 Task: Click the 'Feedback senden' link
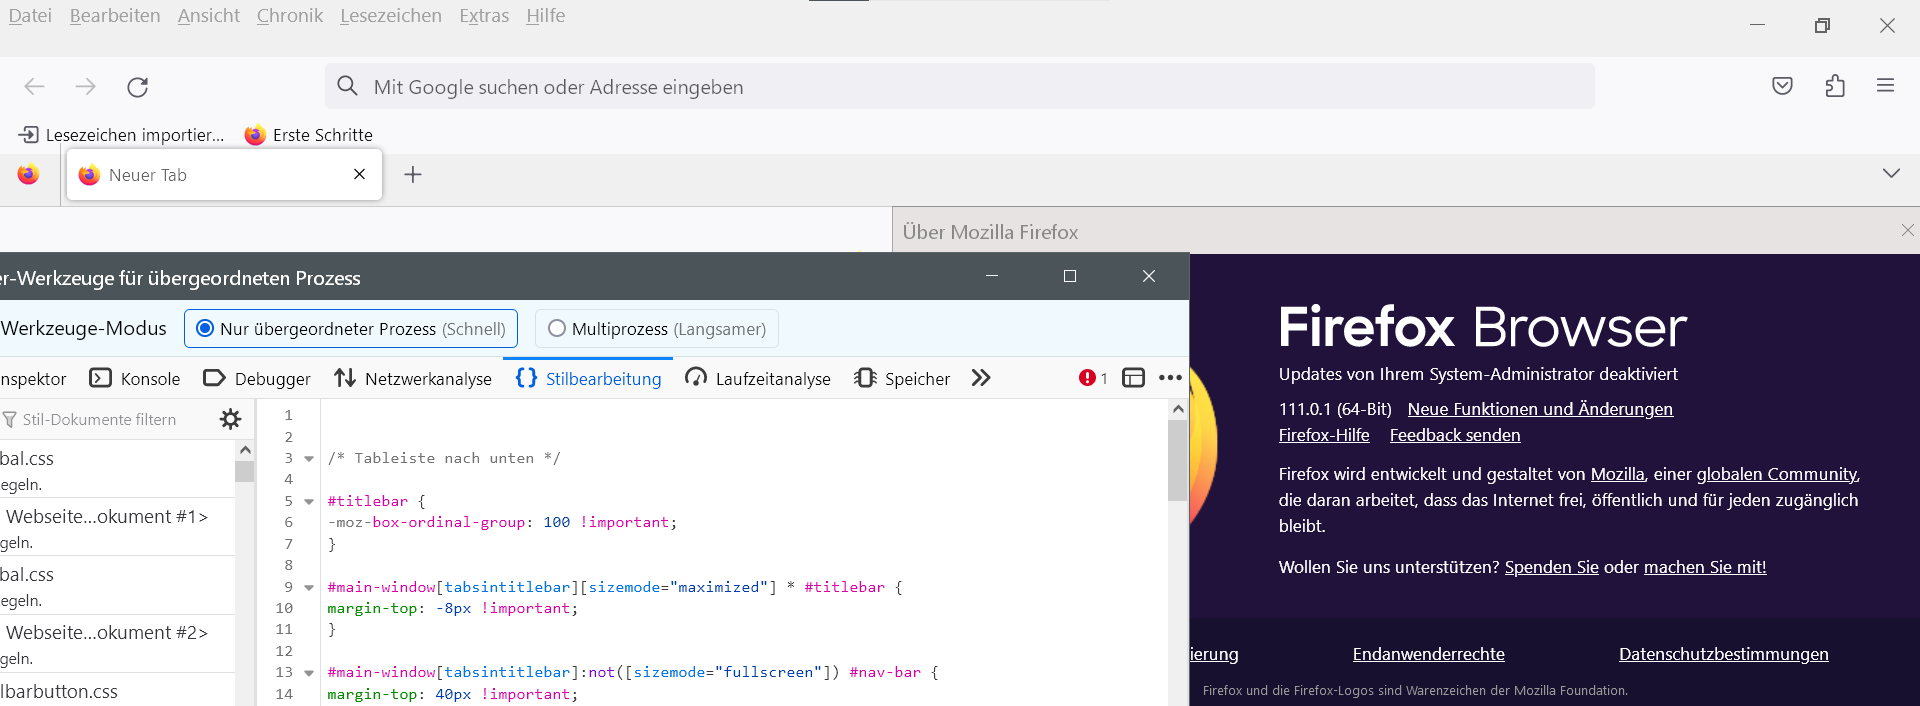pyautogui.click(x=1454, y=435)
